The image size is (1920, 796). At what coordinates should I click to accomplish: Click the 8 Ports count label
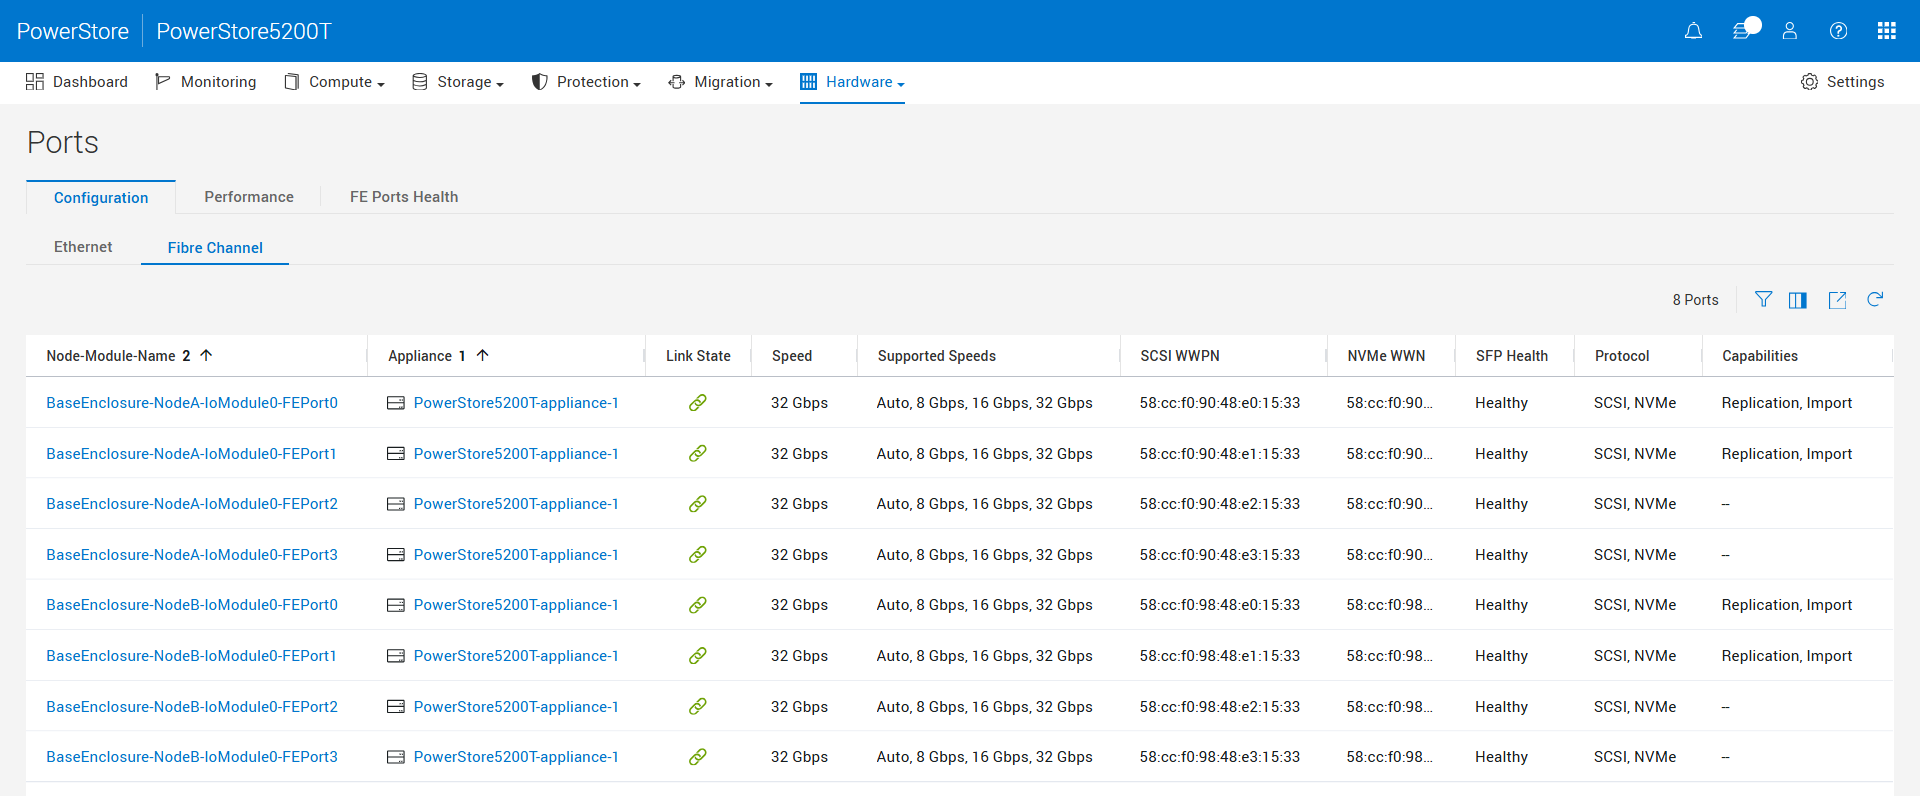click(1695, 300)
